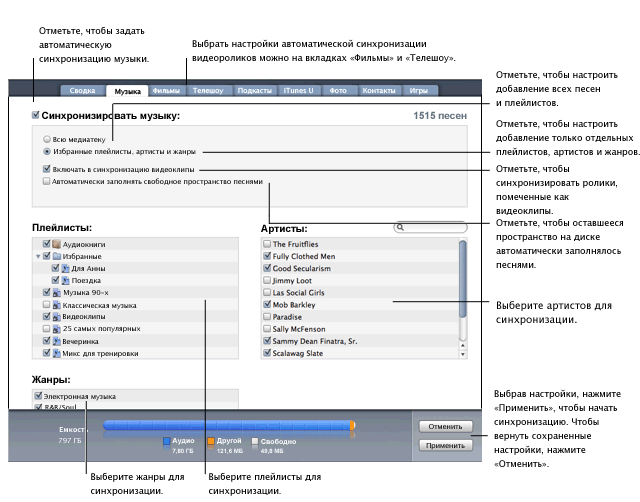Viewport: 640px width, 502px height.
Task: Select Избранные плейлисты, артисты и жанры option
Action: pyautogui.click(x=47, y=151)
